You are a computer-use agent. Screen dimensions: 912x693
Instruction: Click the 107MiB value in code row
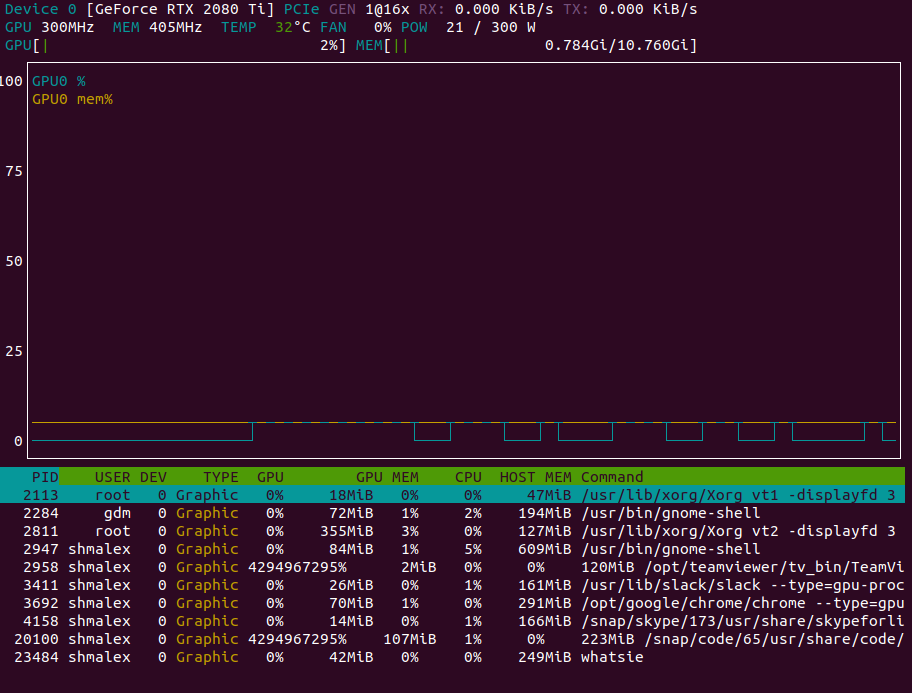(409, 639)
